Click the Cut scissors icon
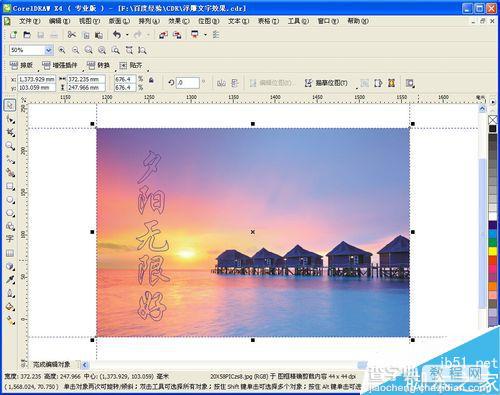500x395 pixels. pos(72,35)
